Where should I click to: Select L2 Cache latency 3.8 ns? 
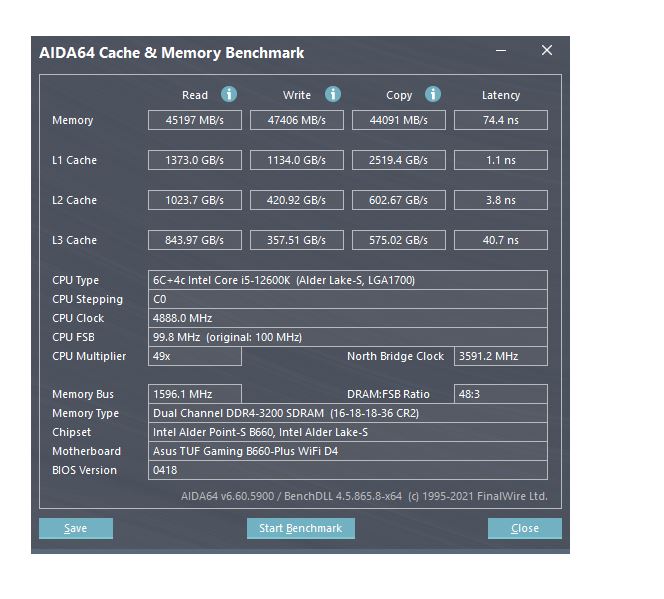501,200
